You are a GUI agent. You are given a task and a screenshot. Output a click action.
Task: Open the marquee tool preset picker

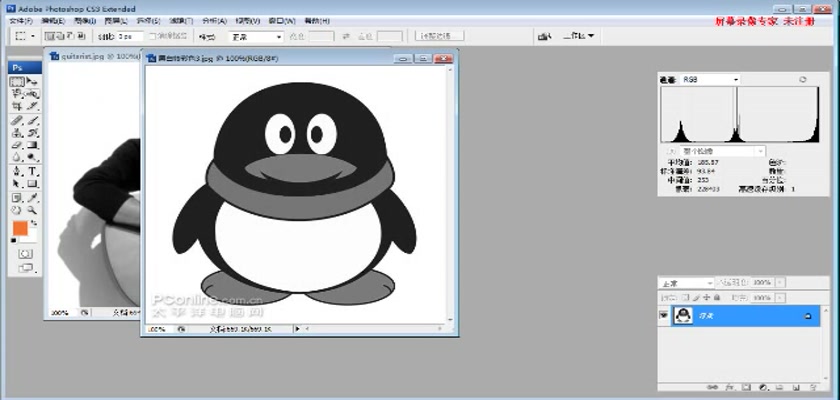33,36
